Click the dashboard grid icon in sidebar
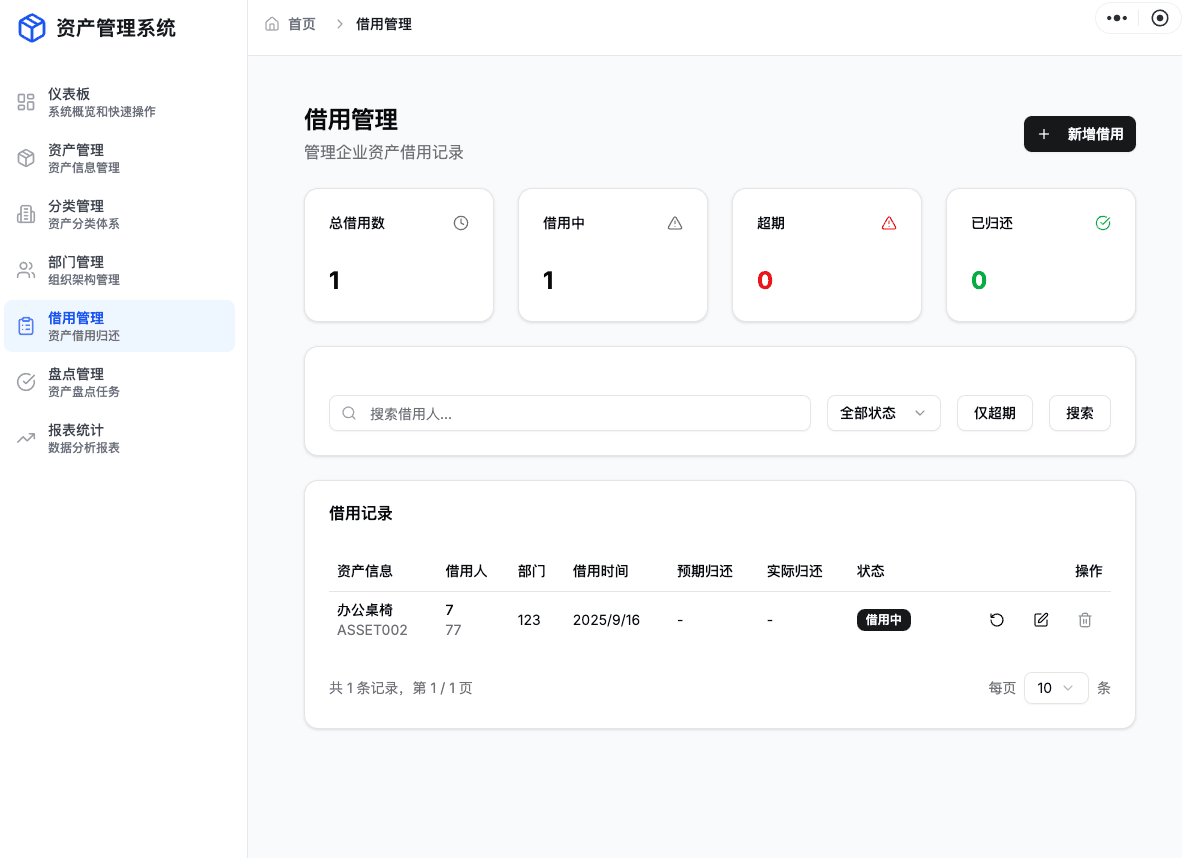 pos(26,102)
